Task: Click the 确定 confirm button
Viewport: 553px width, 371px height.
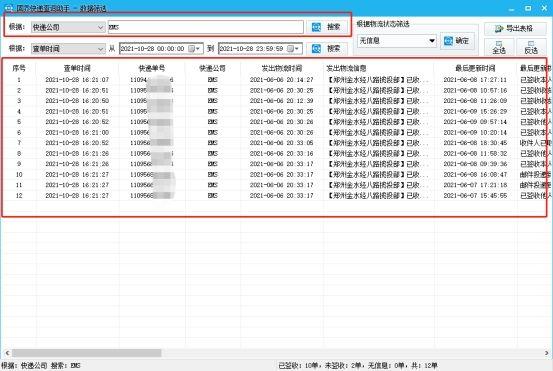Action: [x=457, y=41]
